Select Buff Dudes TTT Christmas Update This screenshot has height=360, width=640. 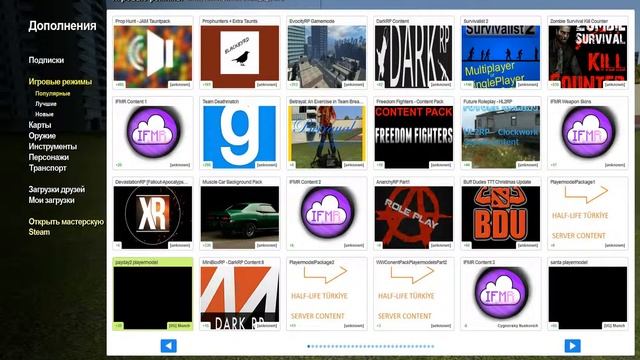click(501, 213)
